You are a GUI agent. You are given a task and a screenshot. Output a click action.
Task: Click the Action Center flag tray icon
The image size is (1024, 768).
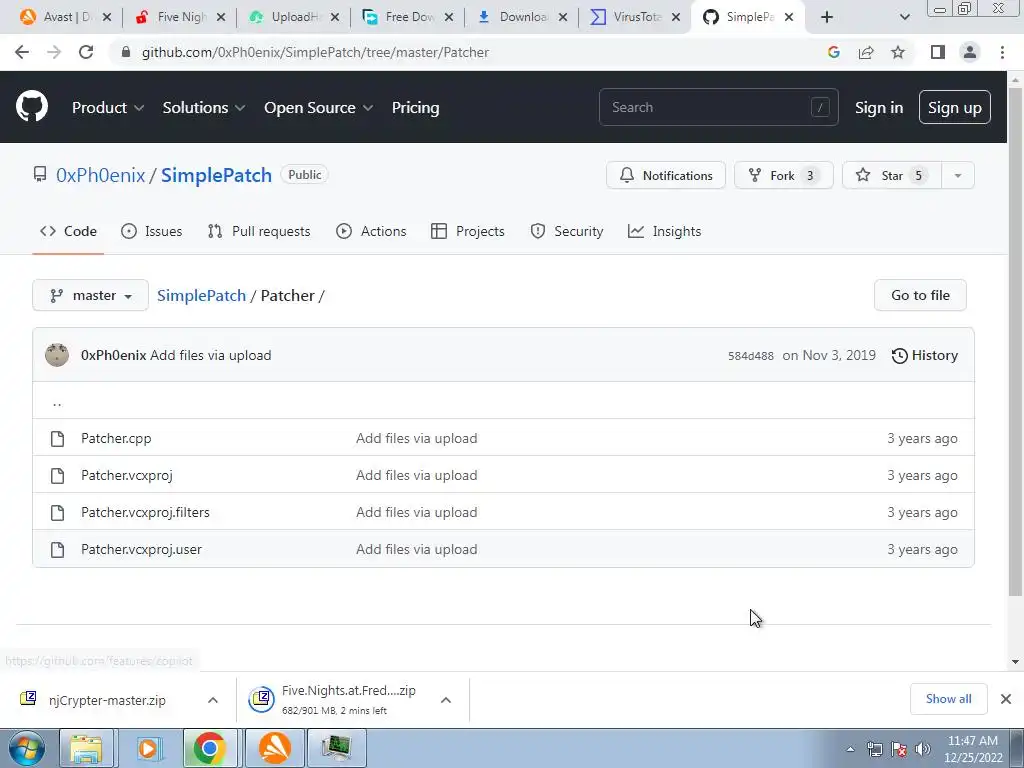[899, 749]
